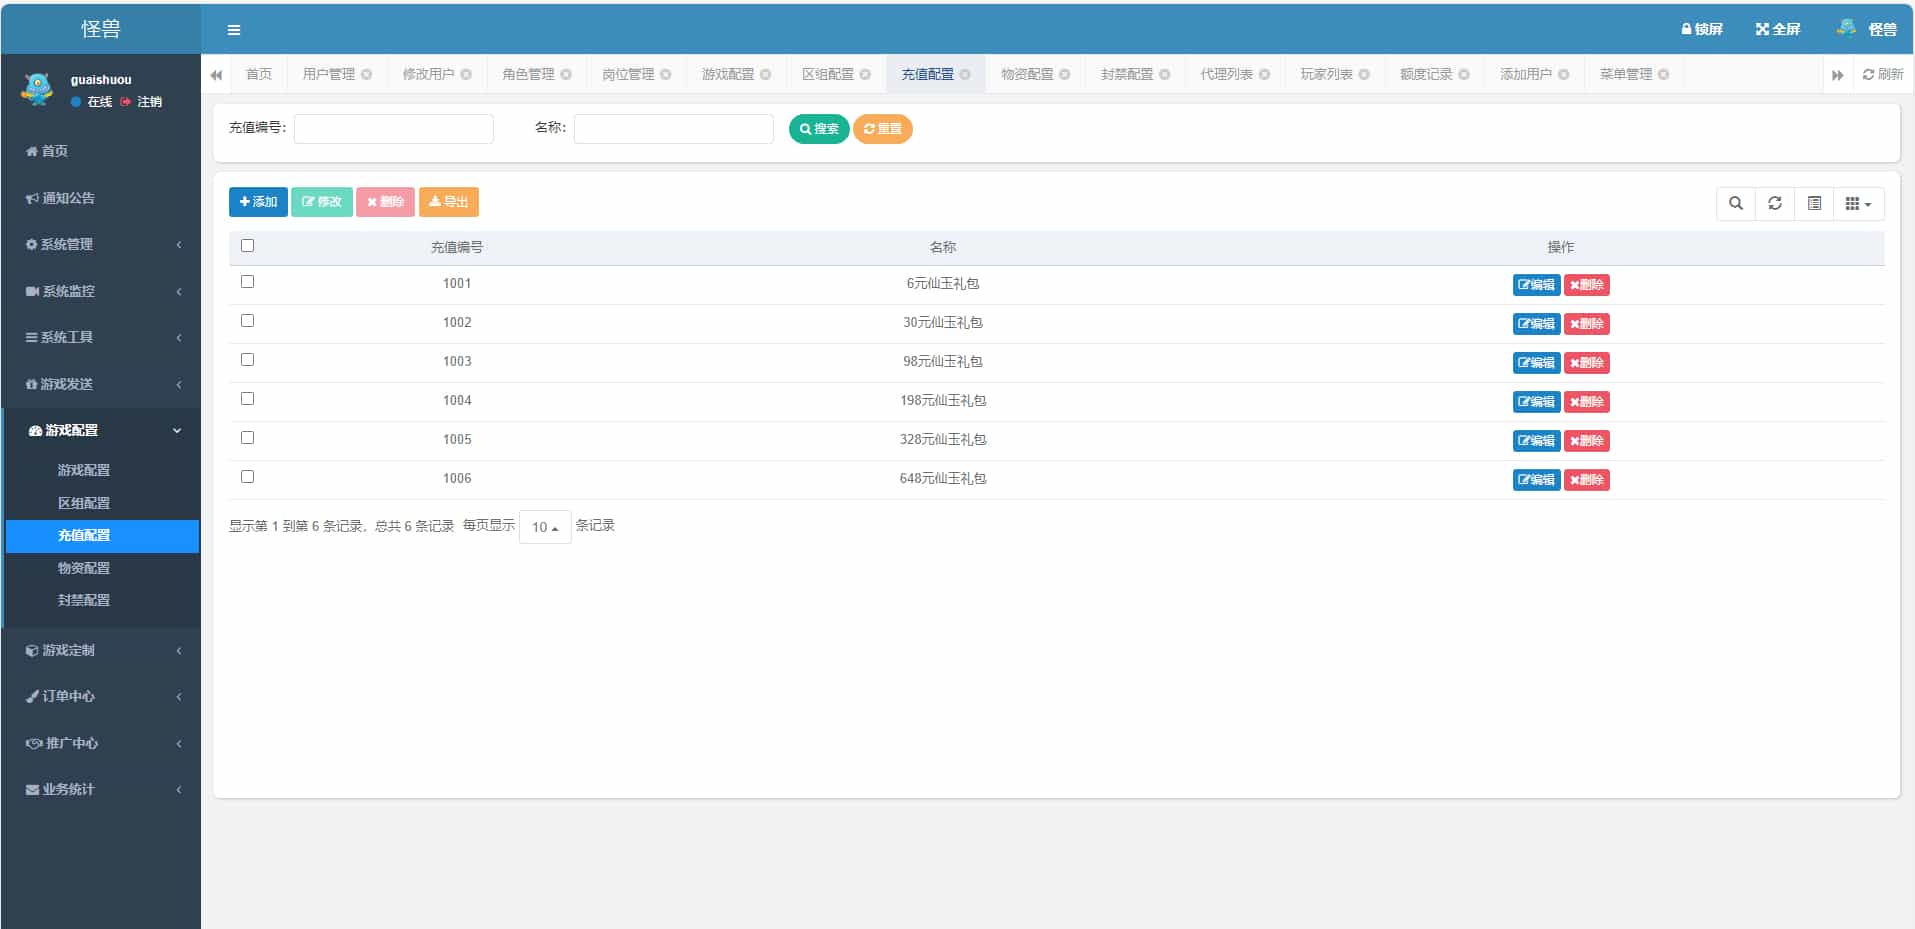The height and width of the screenshot is (929, 1915).
Task: Open the columns dropdown in table toolbar
Action: point(1858,204)
